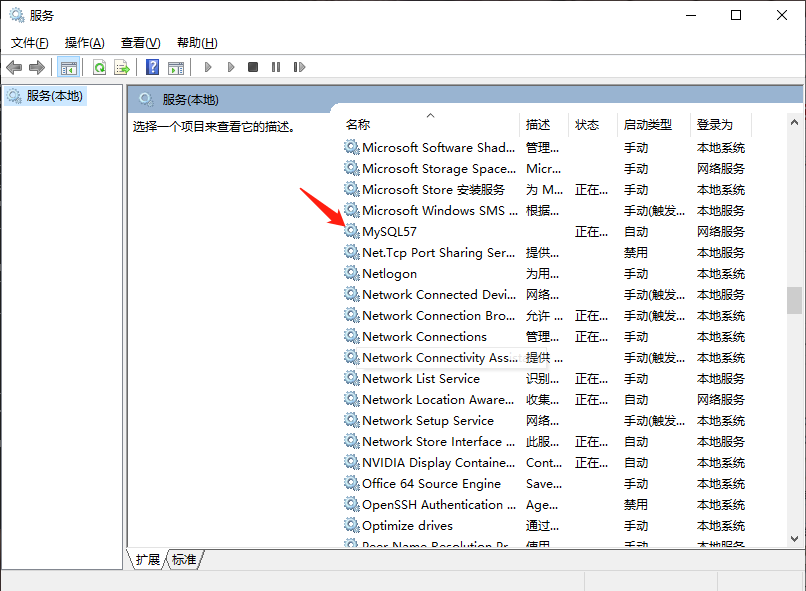Image resolution: width=806 pixels, height=591 pixels.
Task: Click the gear icon next to MySQL57
Action: coord(352,231)
